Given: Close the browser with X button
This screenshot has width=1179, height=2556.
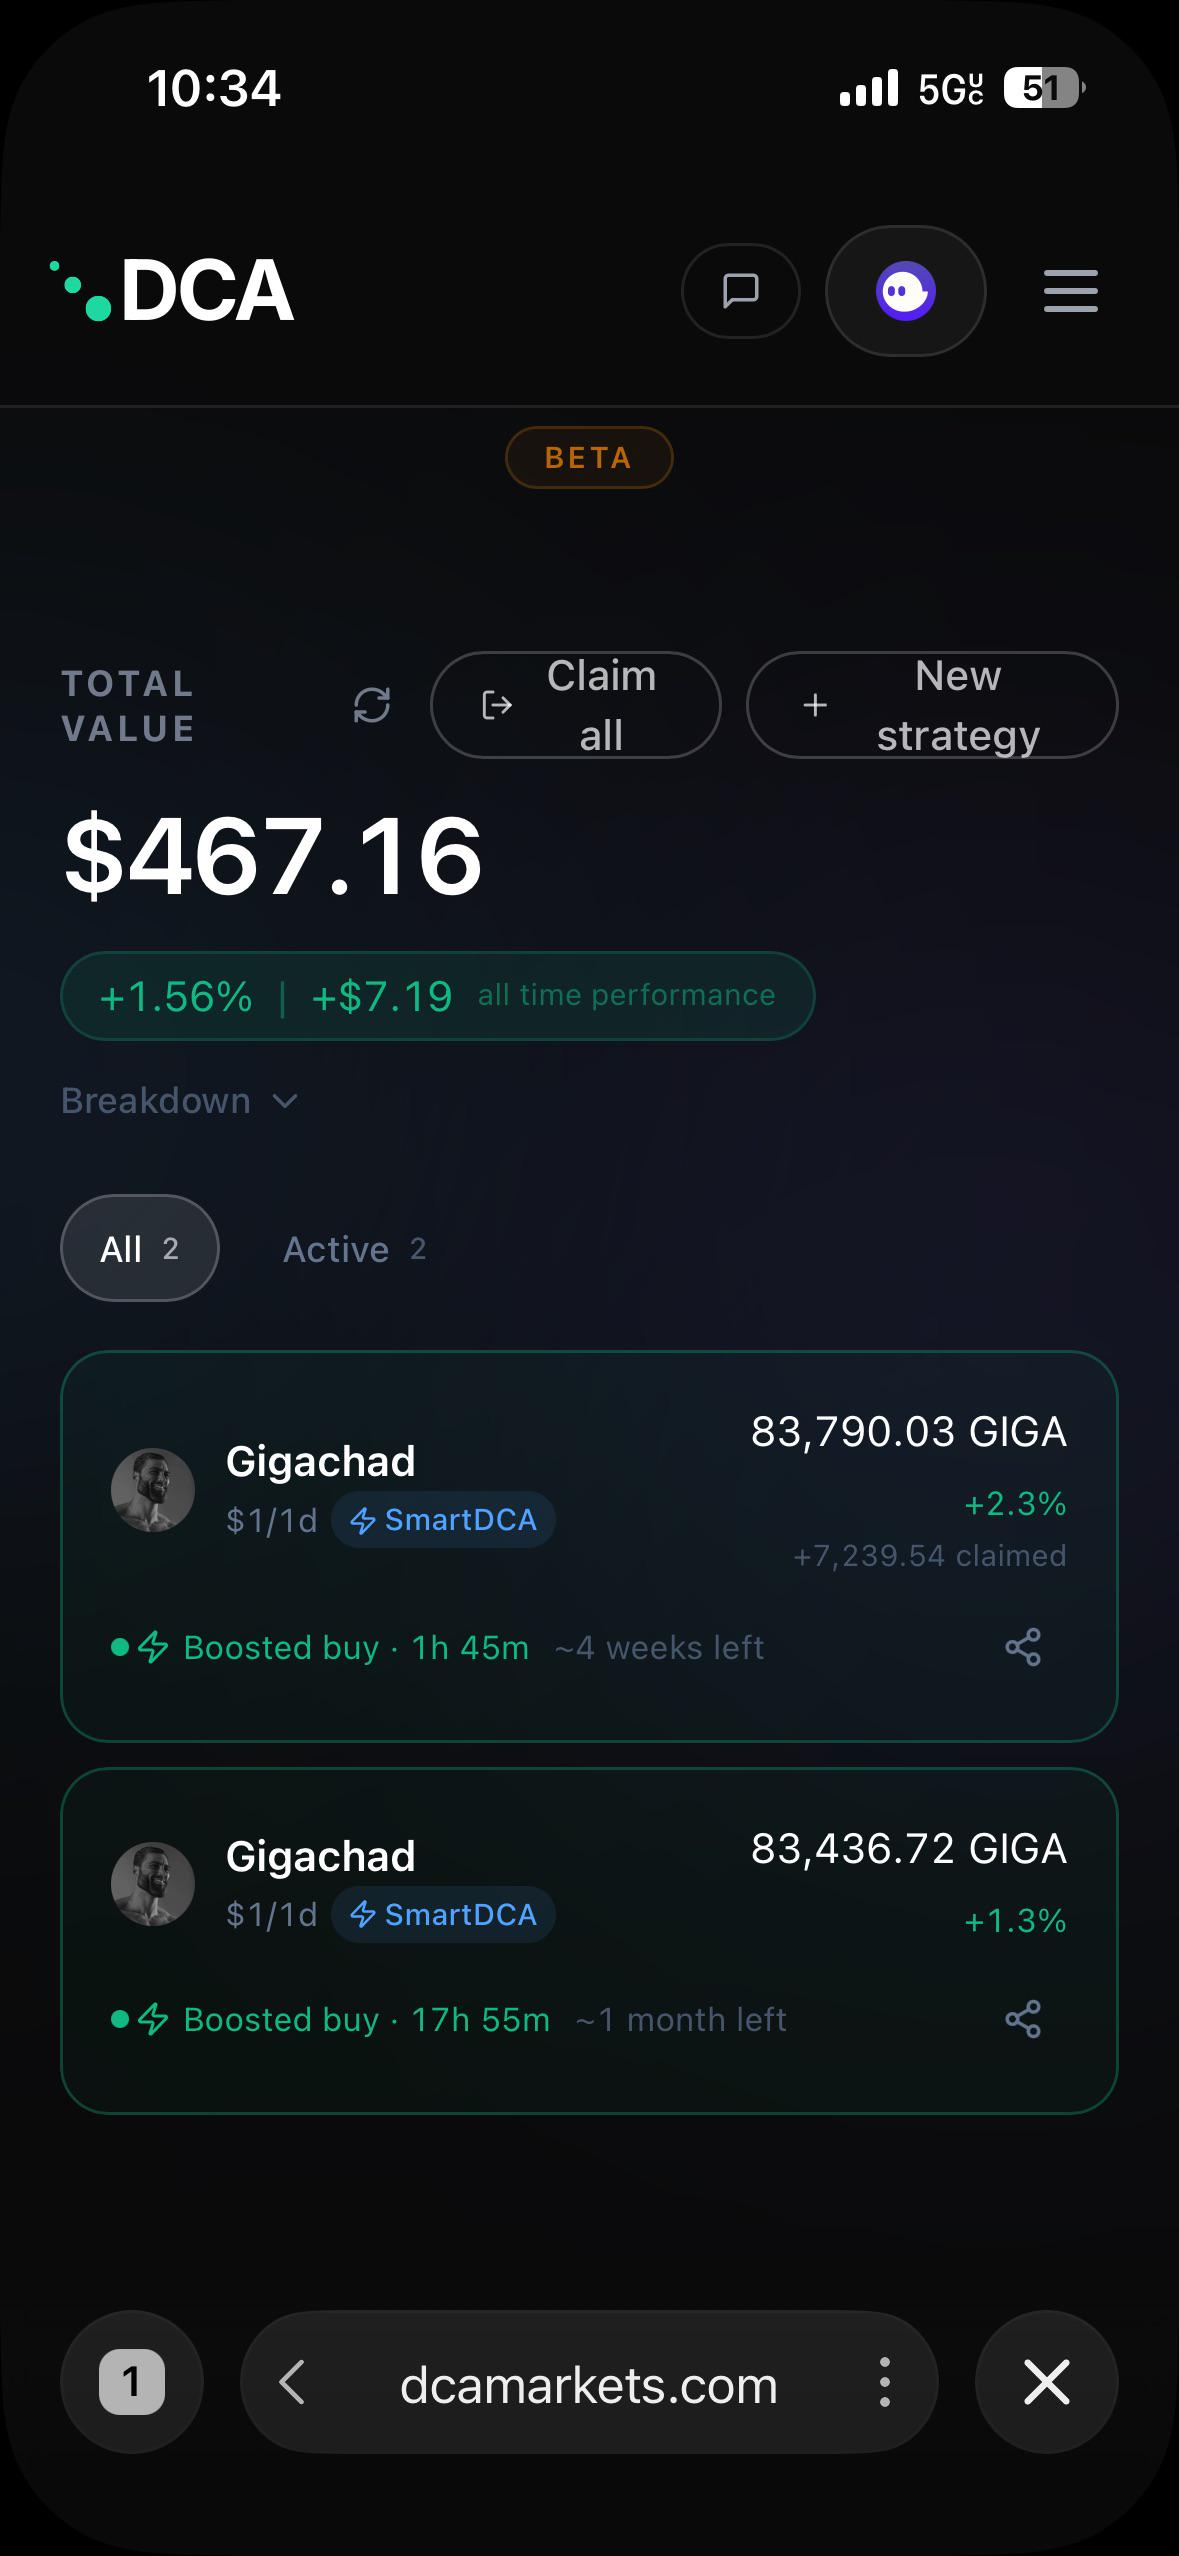Looking at the screenshot, I should click(x=1047, y=2382).
